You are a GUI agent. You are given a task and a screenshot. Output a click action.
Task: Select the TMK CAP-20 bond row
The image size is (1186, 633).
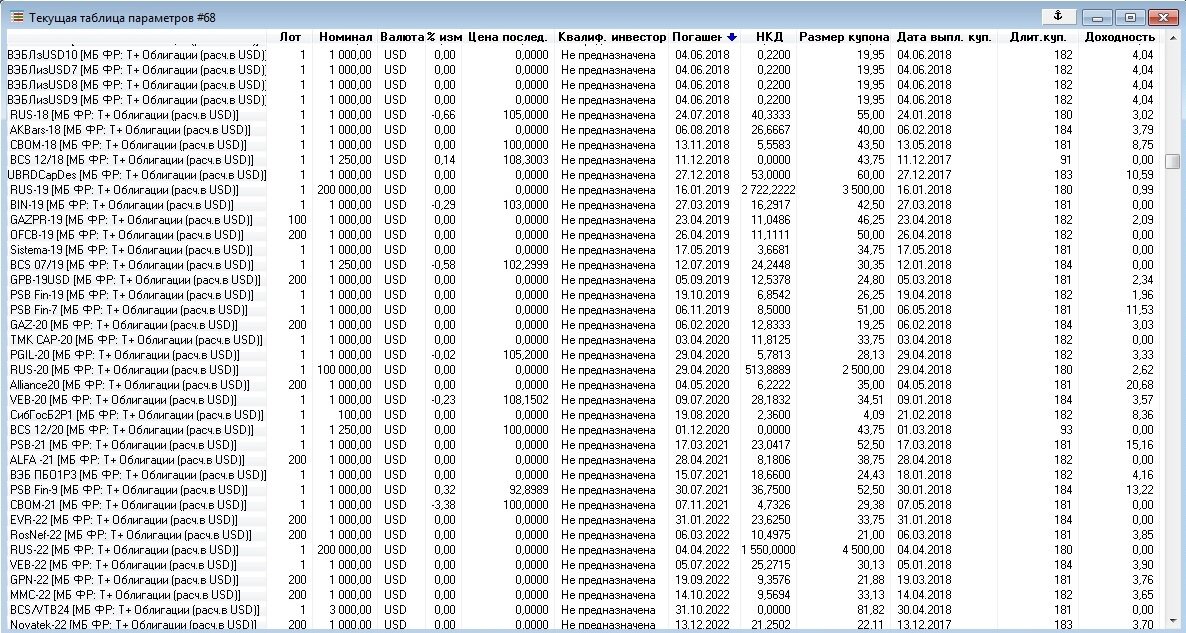582,340
